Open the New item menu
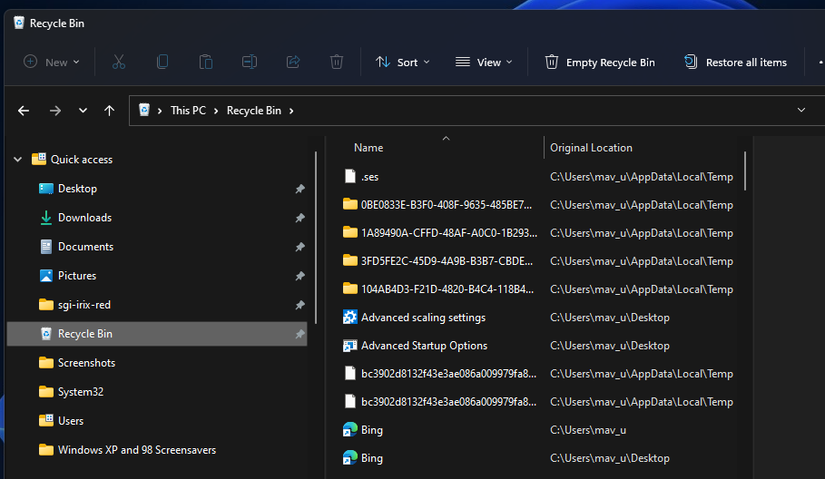Screen dimensions: 825x479 (x=46, y=62)
